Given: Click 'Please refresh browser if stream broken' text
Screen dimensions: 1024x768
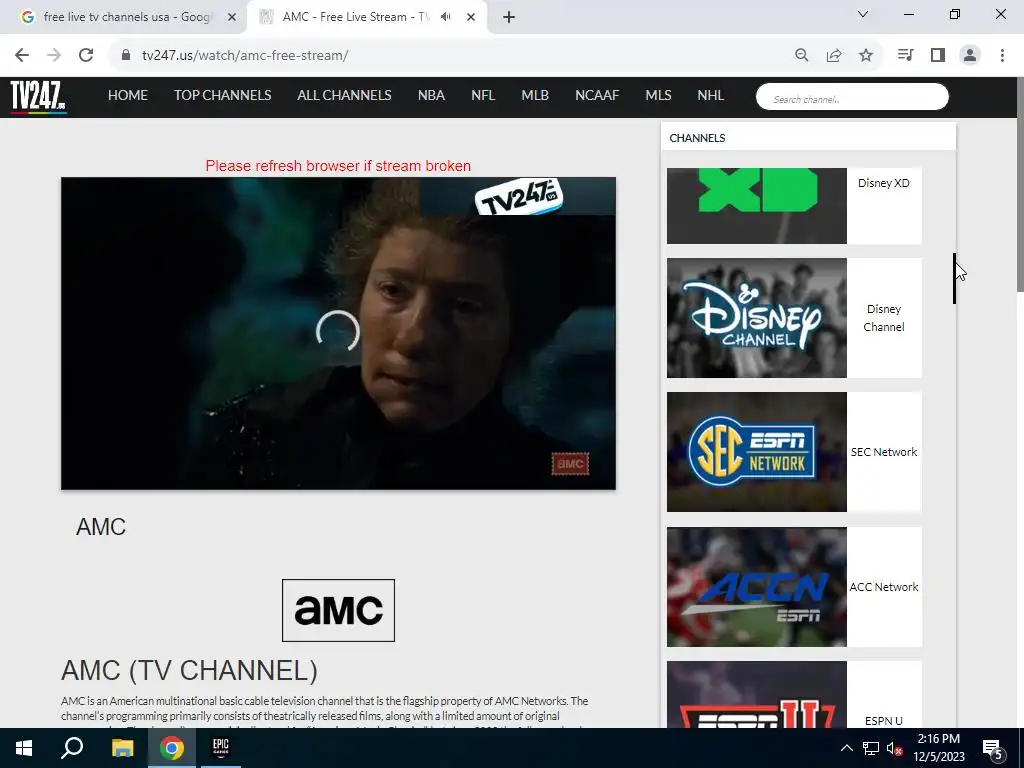Looking at the screenshot, I should pyautogui.click(x=338, y=166).
